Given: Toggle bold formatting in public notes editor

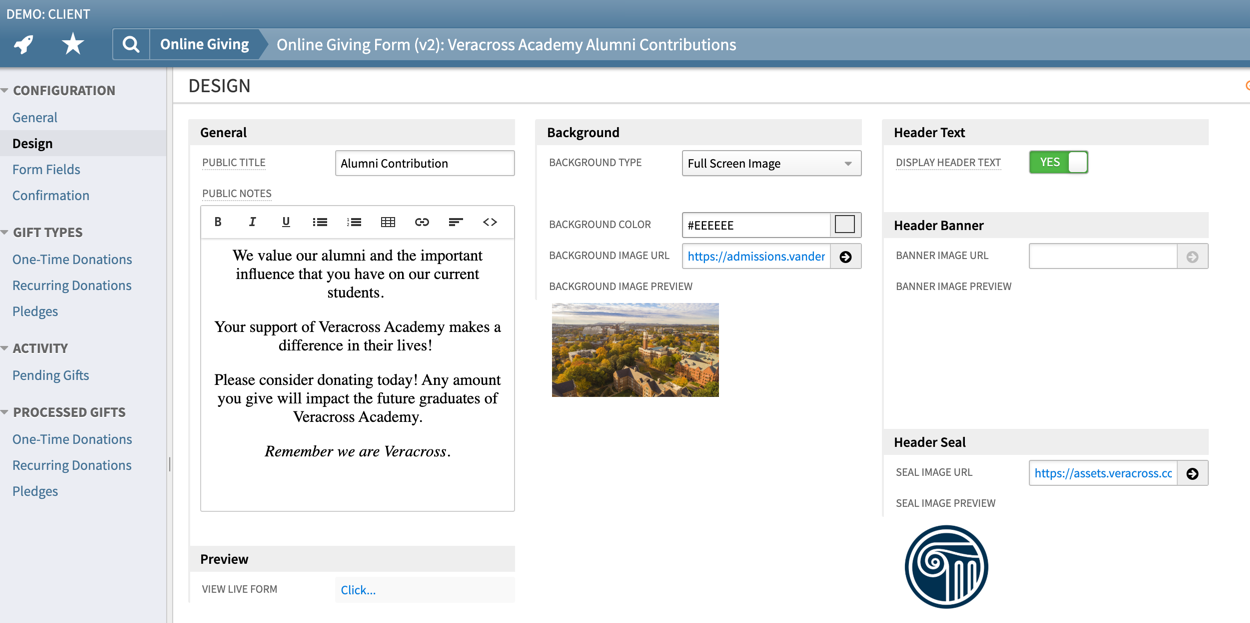Looking at the screenshot, I should (x=218, y=222).
